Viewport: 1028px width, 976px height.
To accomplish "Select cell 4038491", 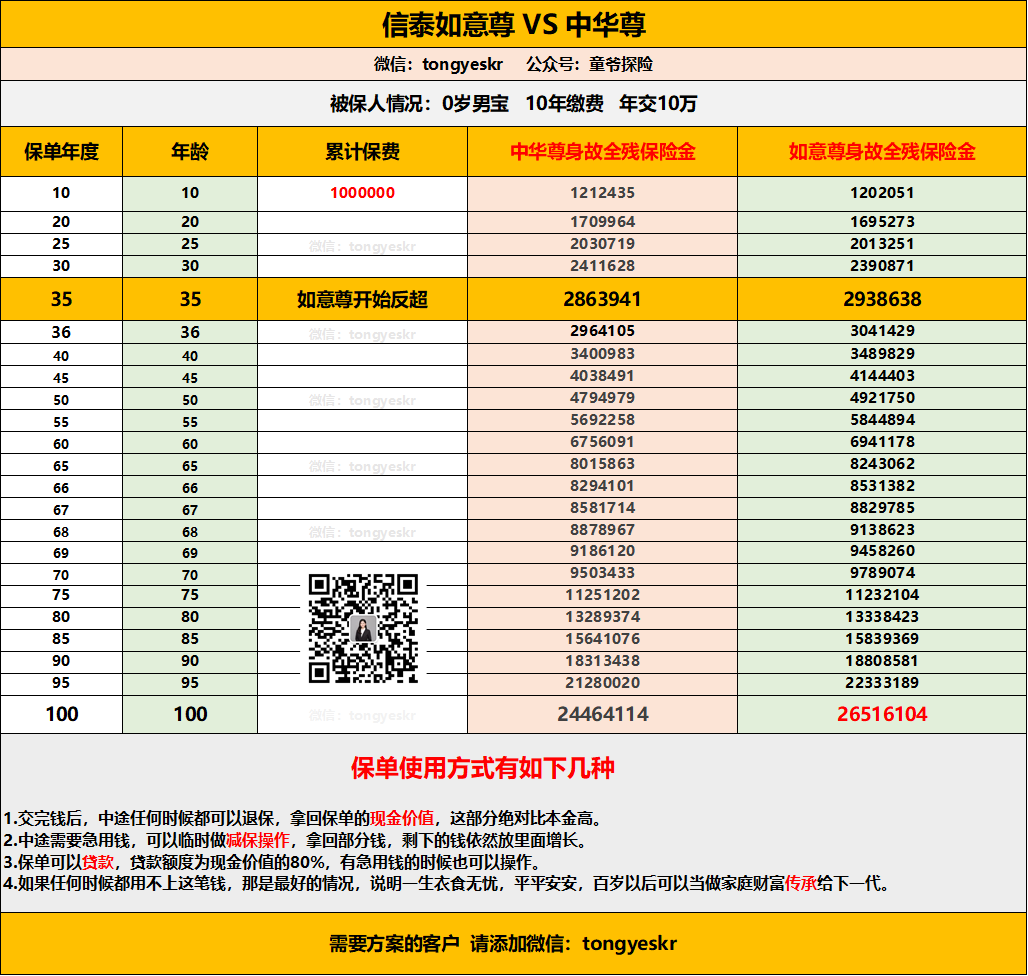I will (x=603, y=376).
